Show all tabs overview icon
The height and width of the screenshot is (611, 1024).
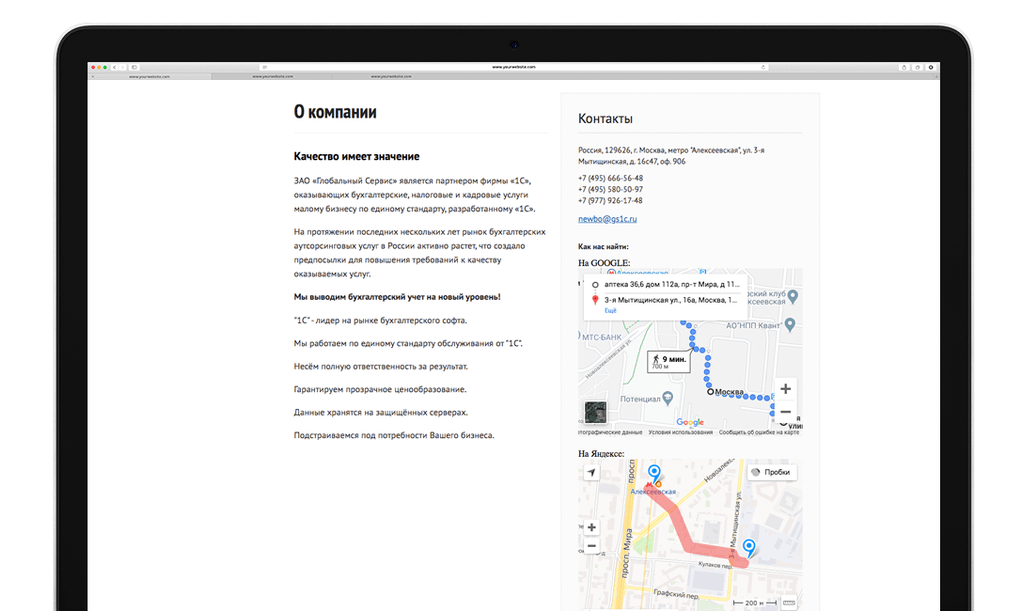tap(918, 67)
